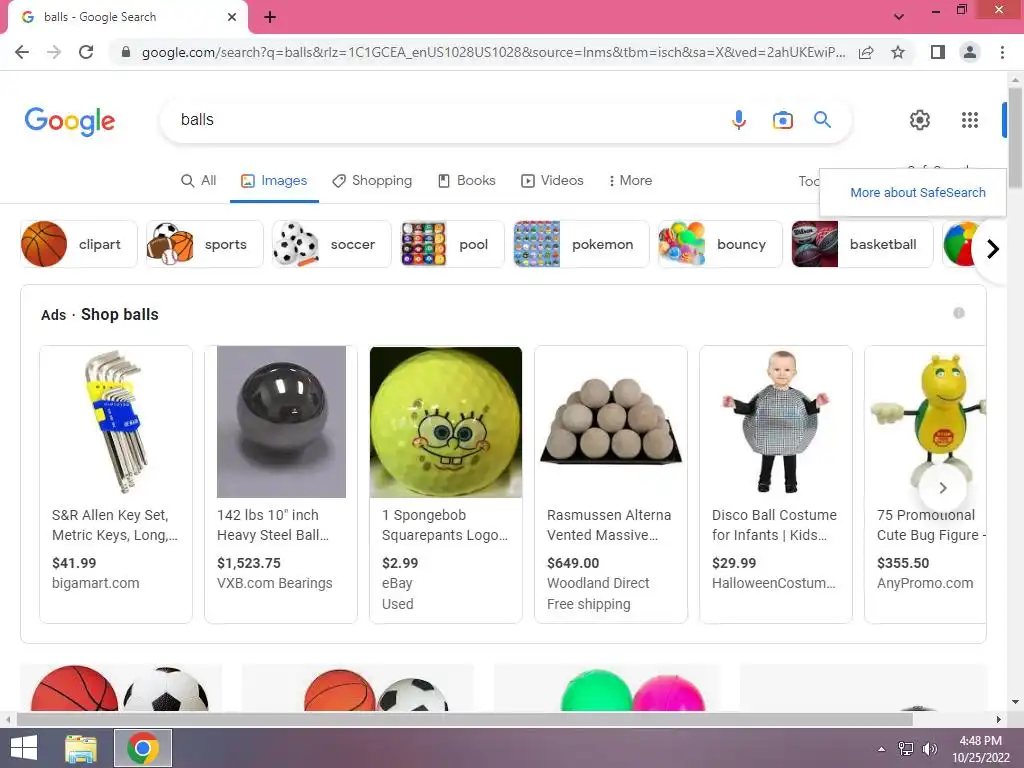
Task: Open the S&R Allen Key Set ad
Action: [116, 484]
